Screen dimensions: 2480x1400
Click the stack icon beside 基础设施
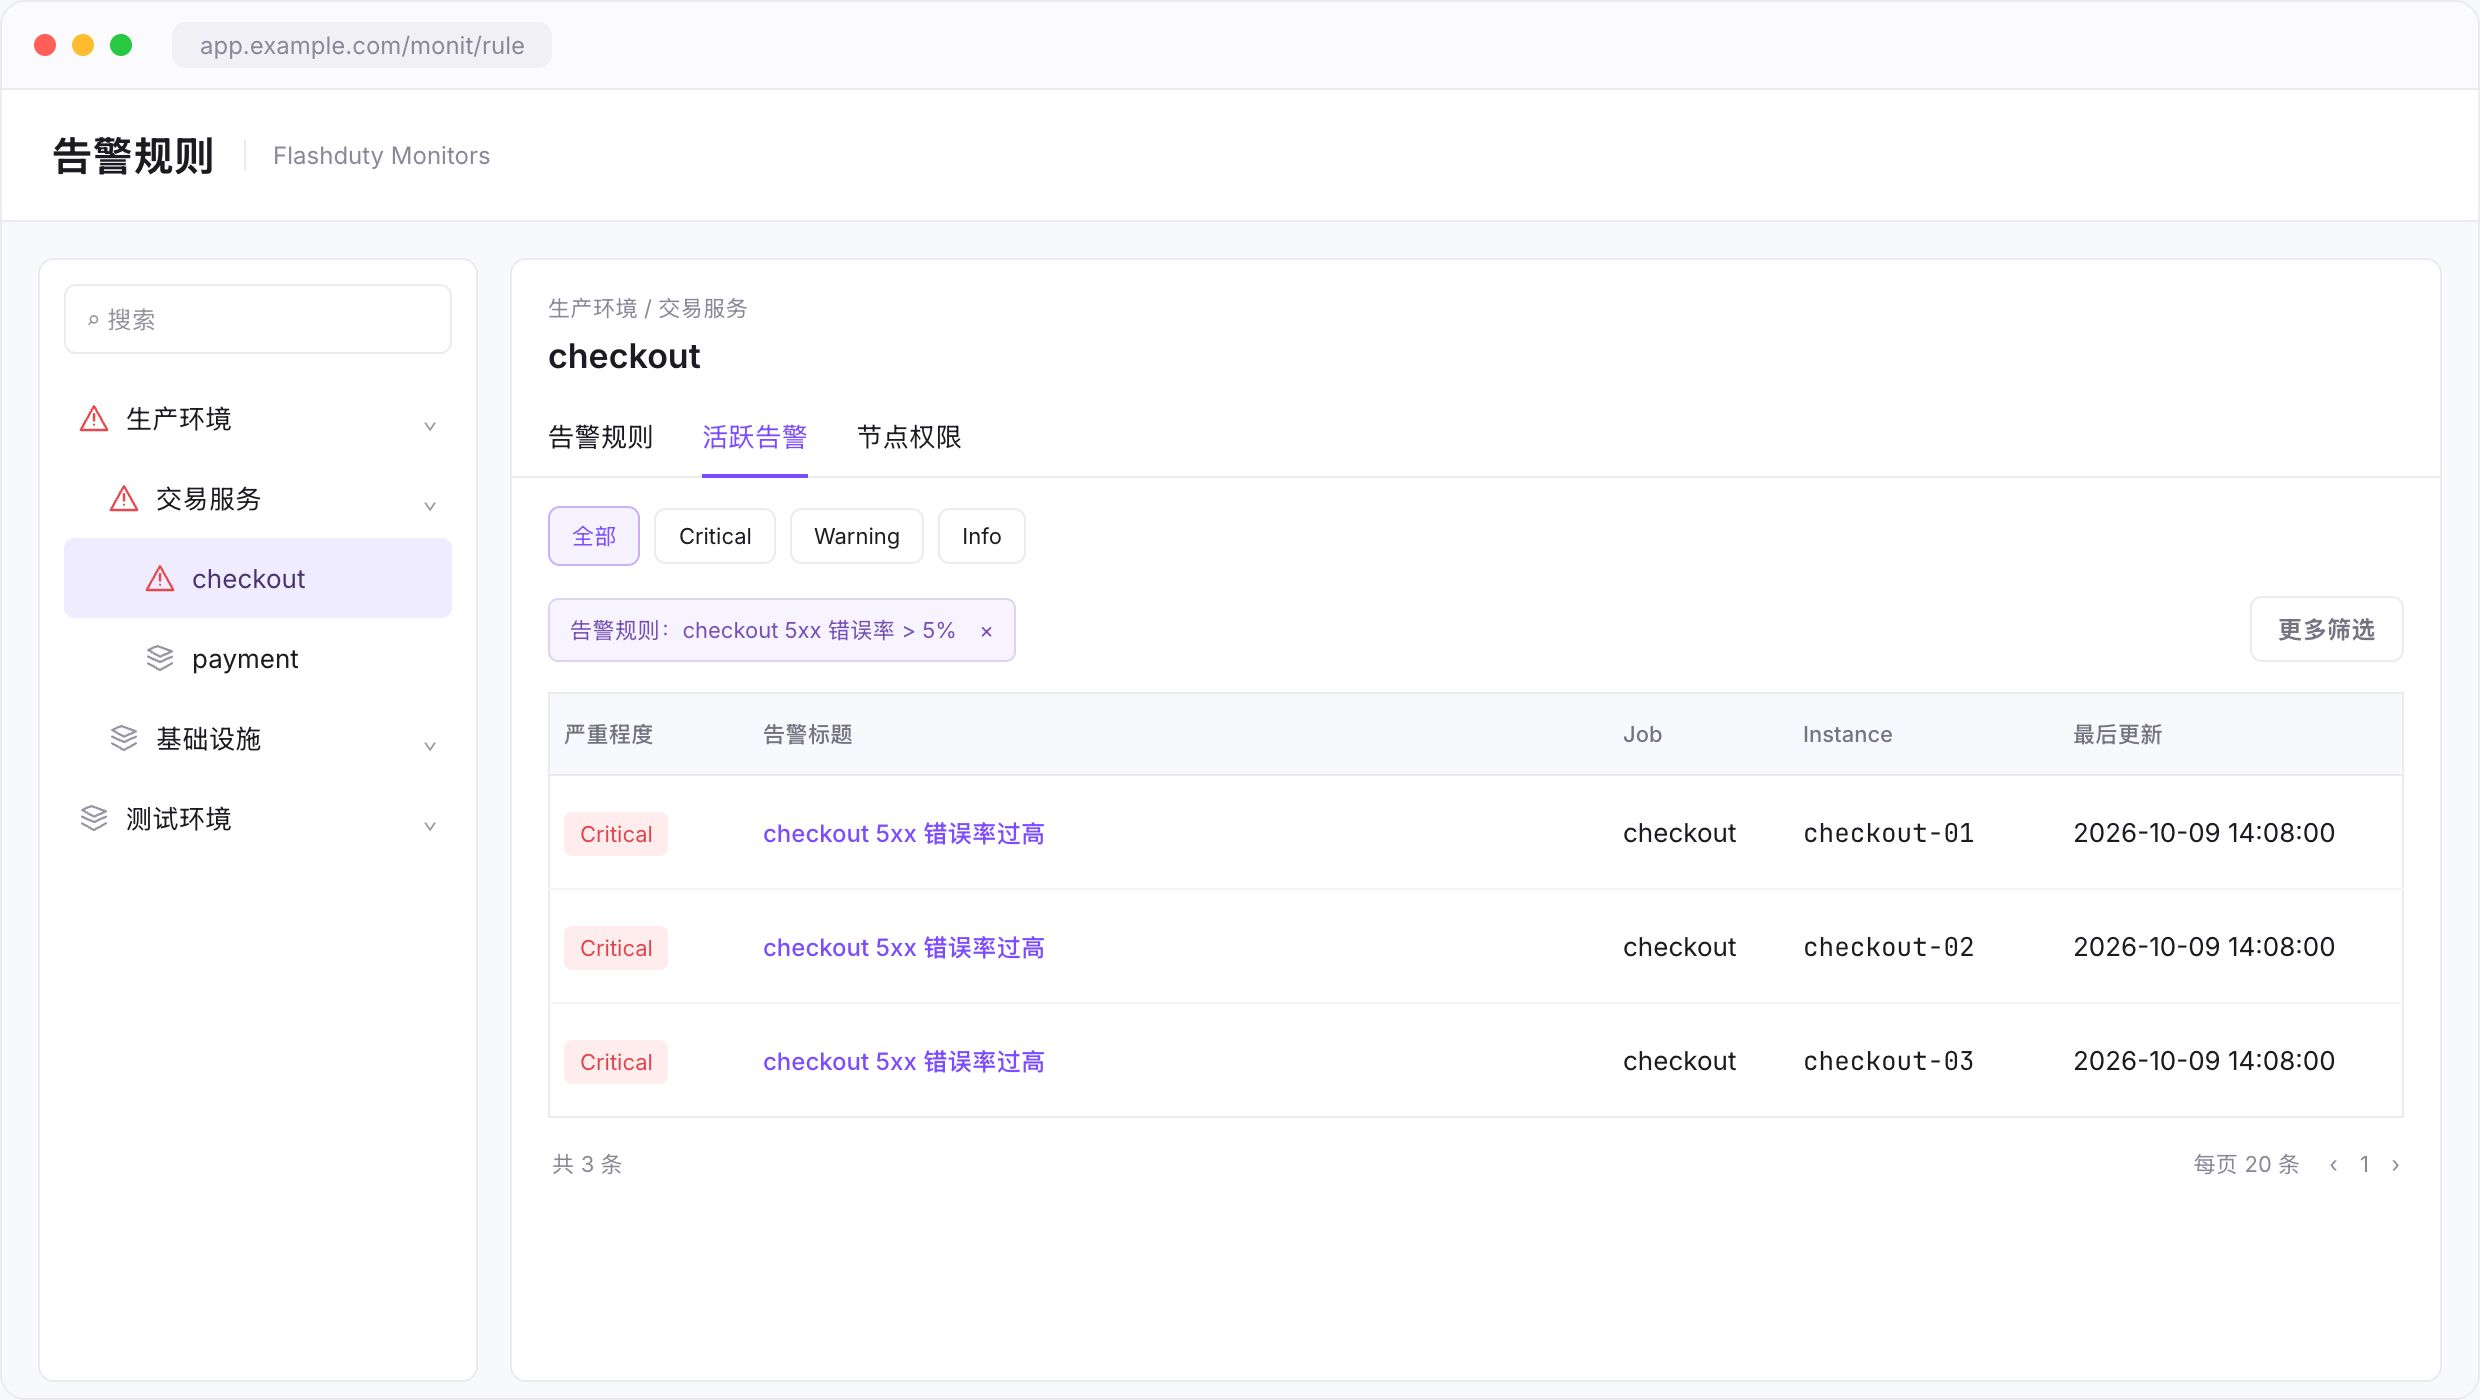(x=124, y=738)
